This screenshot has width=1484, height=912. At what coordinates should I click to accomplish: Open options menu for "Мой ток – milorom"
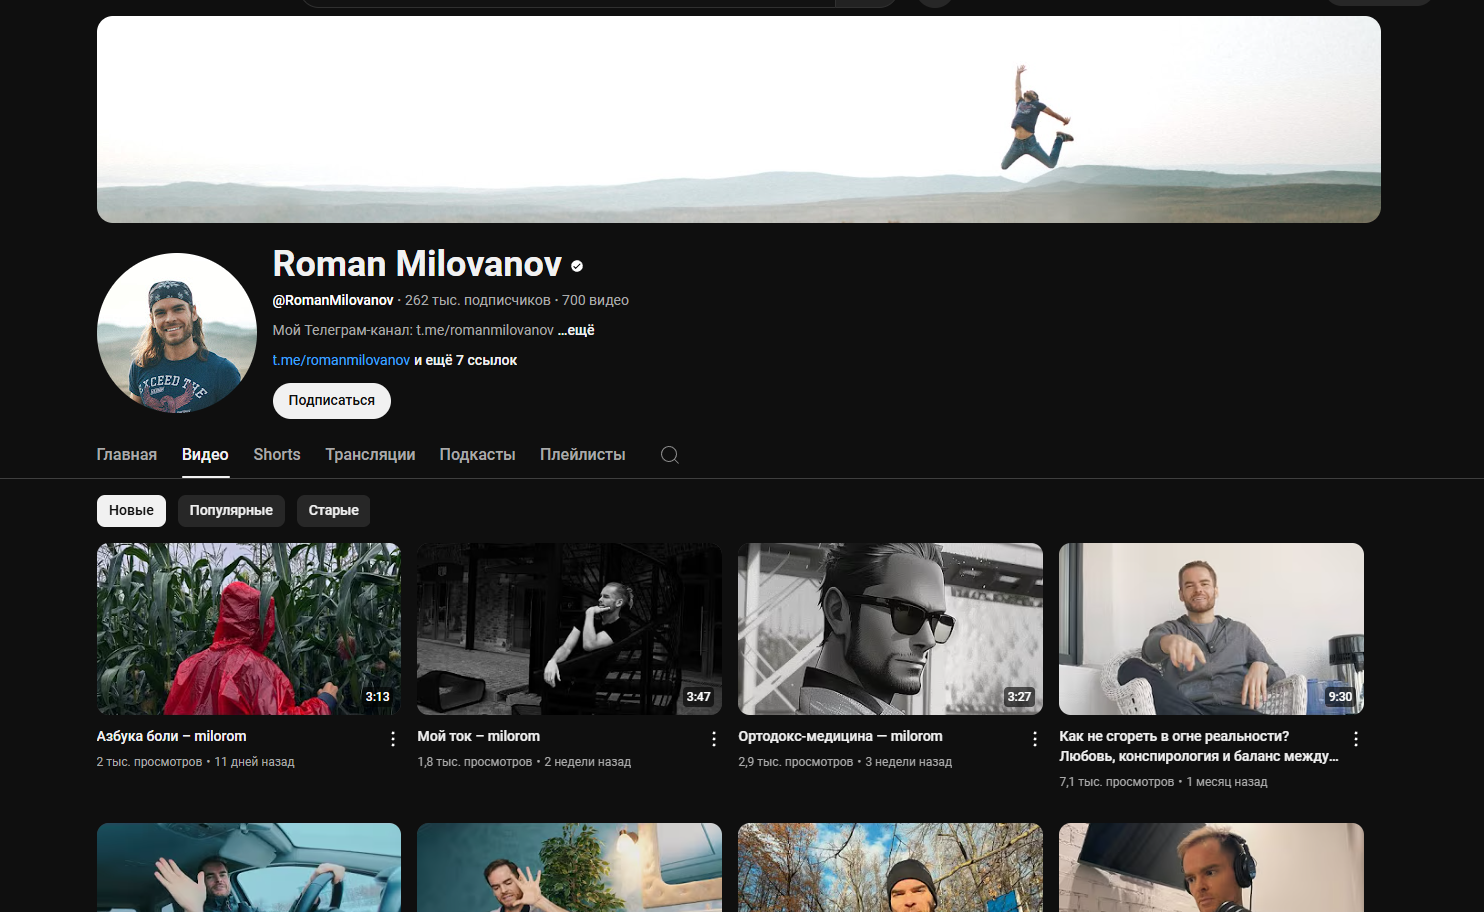click(714, 739)
